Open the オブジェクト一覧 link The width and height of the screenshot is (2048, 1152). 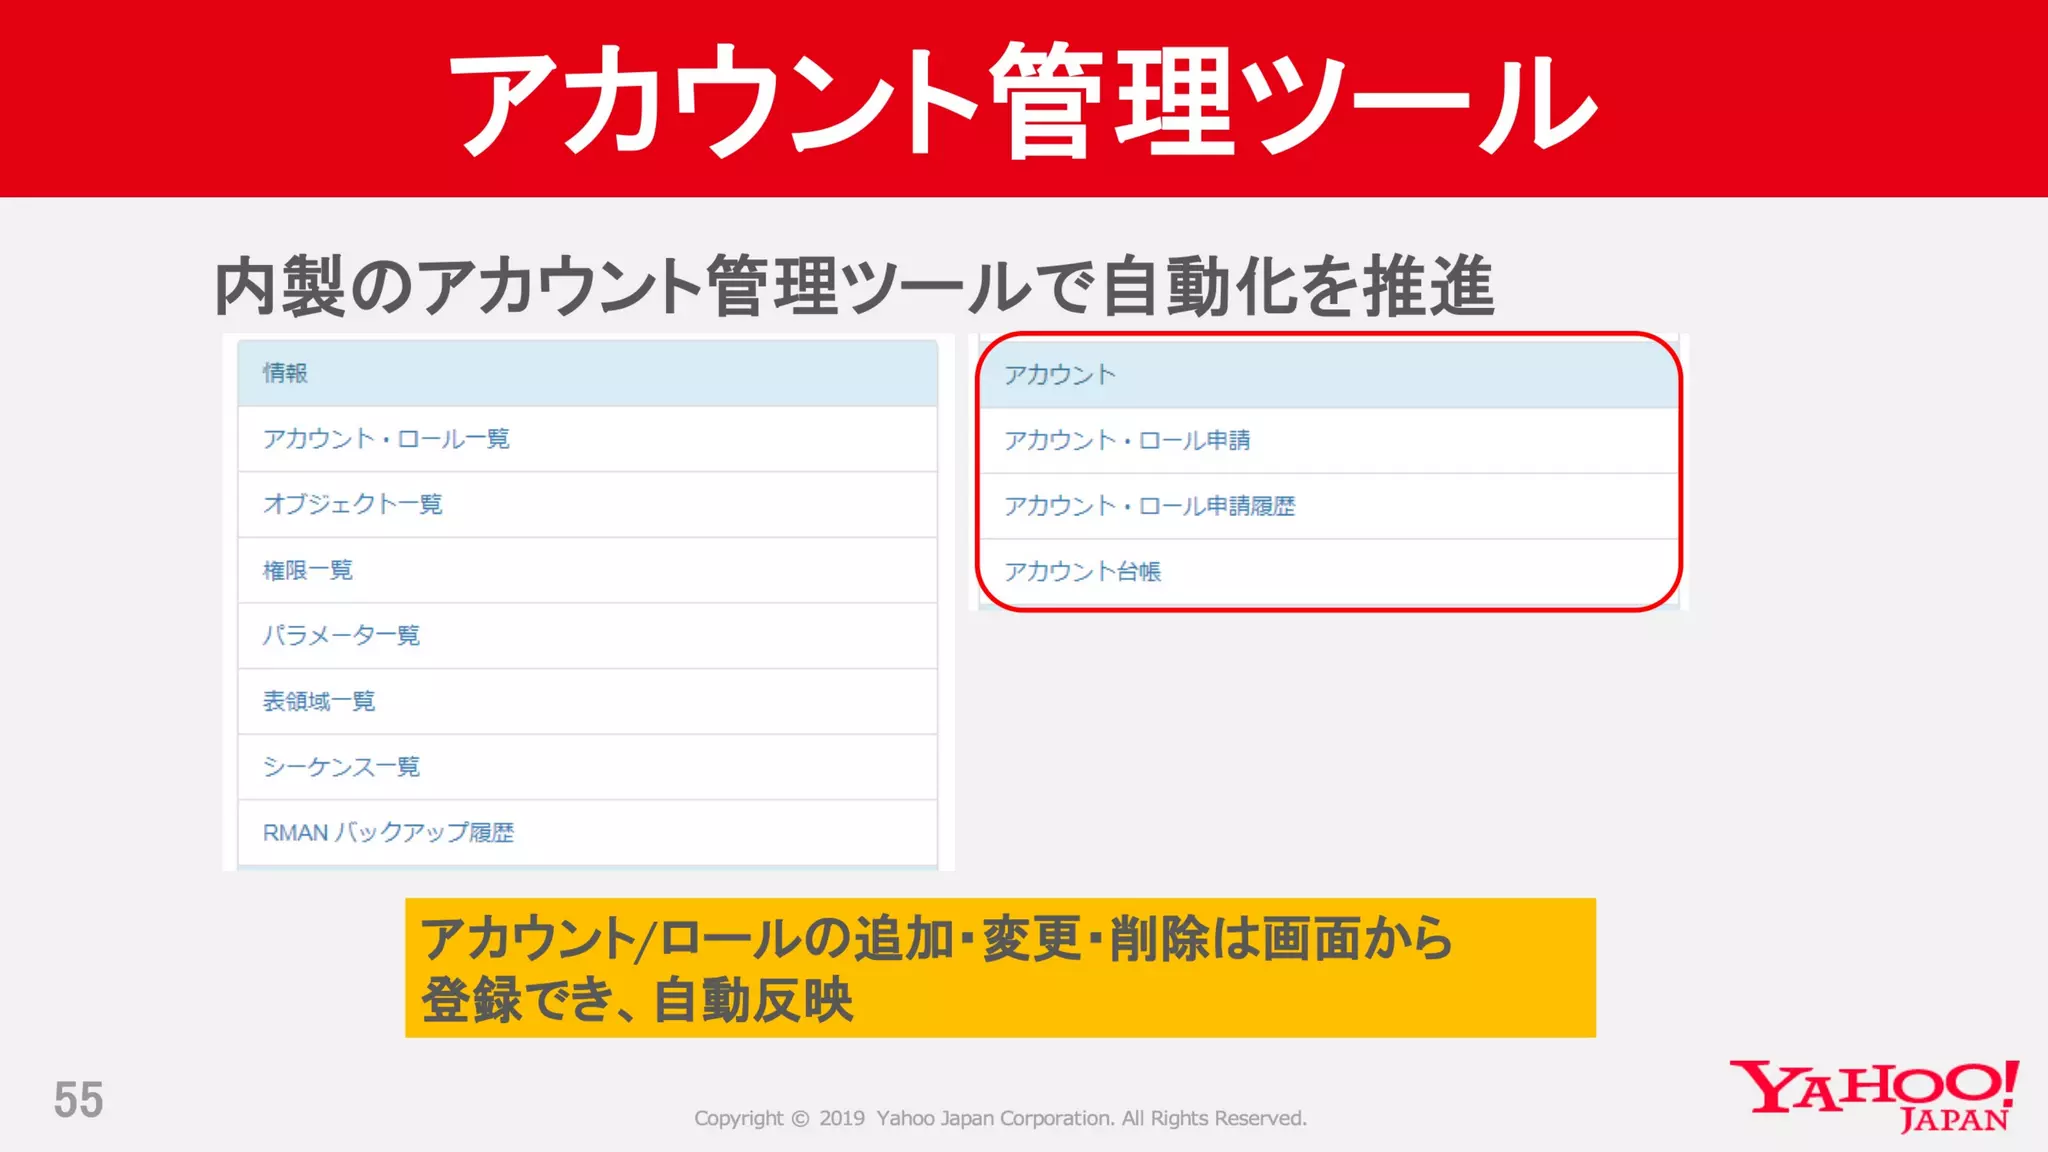[352, 504]
